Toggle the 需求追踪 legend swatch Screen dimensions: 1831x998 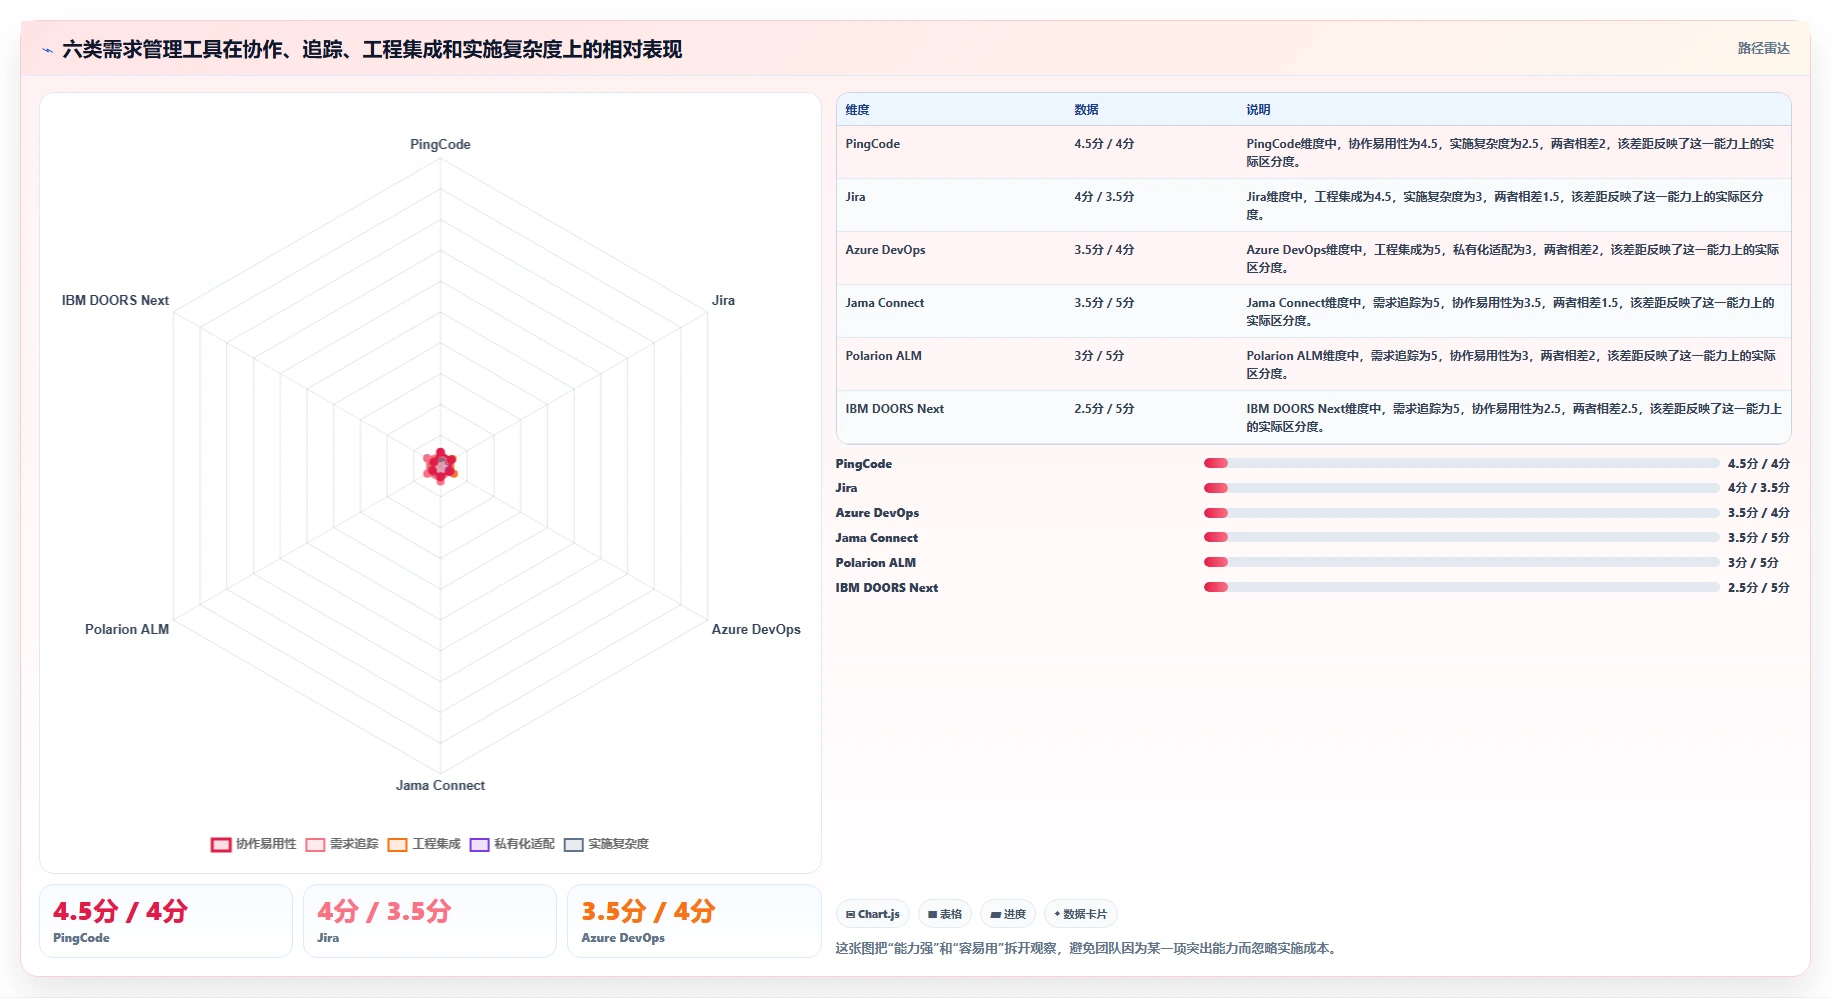[315, 844]
